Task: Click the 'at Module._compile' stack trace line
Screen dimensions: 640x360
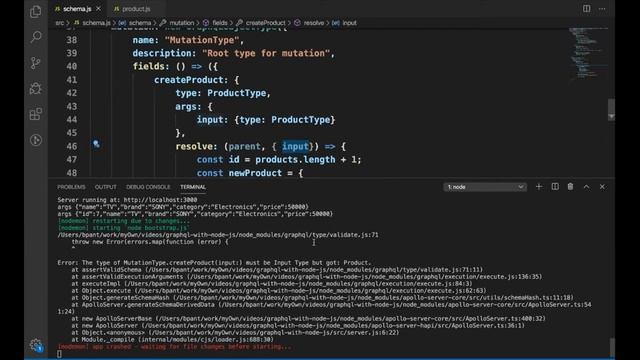Action: (173, 340)
